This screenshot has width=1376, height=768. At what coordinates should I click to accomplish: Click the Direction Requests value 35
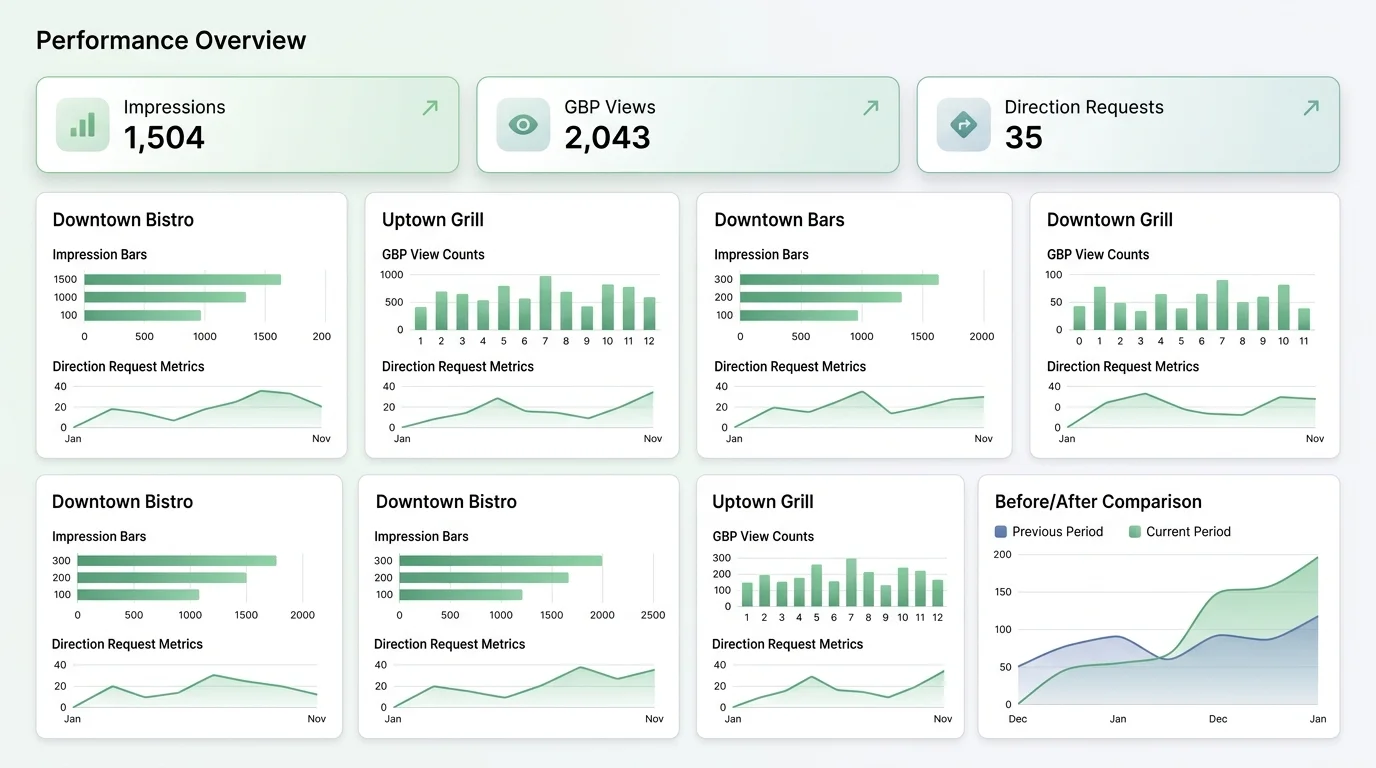1024,138
